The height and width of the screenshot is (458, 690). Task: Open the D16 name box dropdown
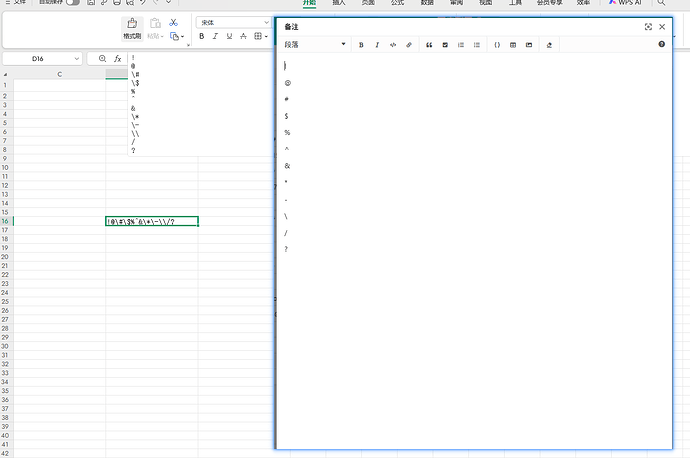pyautogui.click(x=77, y=59)
